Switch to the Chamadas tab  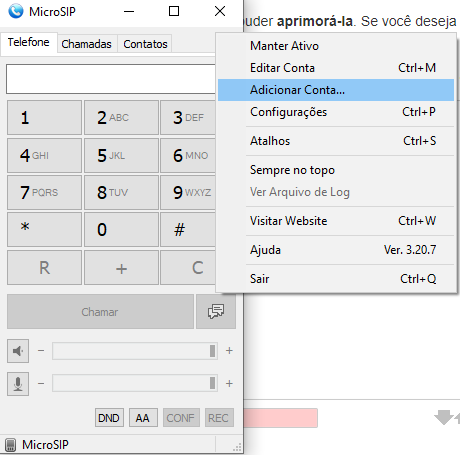coord(87,44)
